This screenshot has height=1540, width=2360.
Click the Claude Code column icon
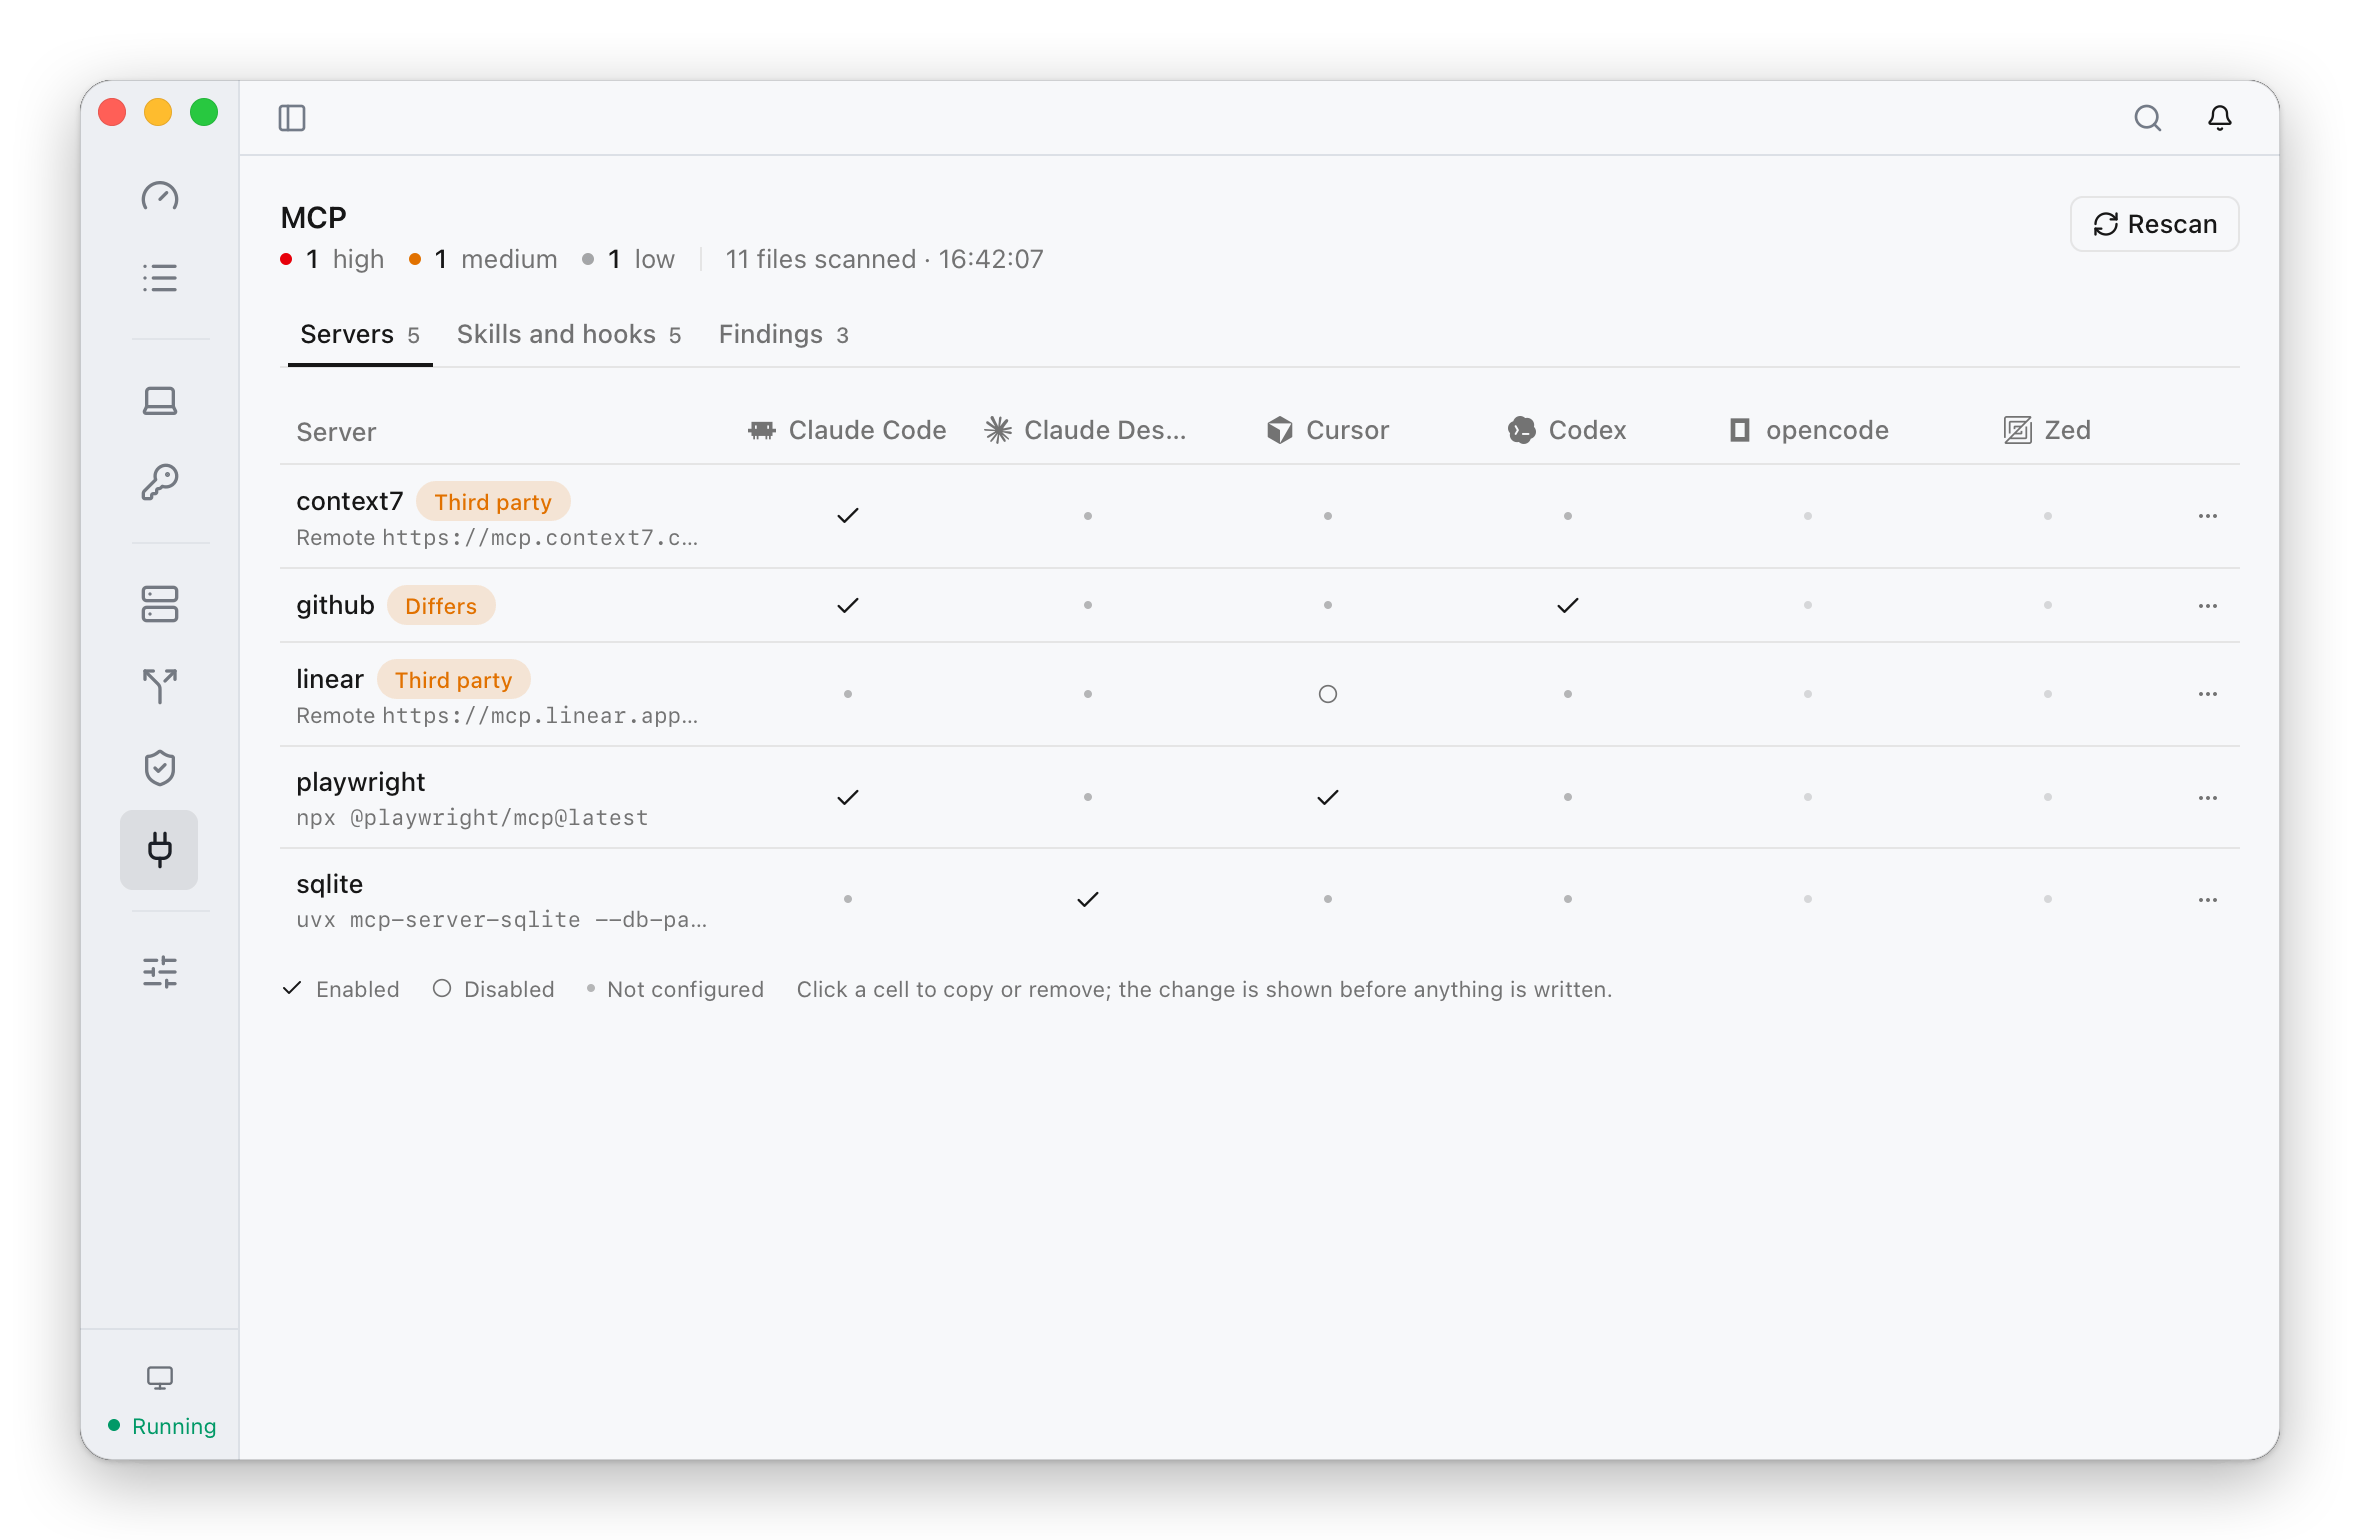(762, 430)
